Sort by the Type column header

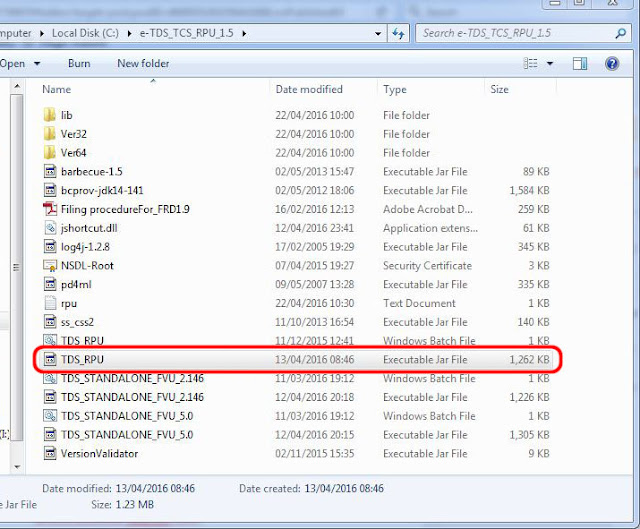(395, 89)
